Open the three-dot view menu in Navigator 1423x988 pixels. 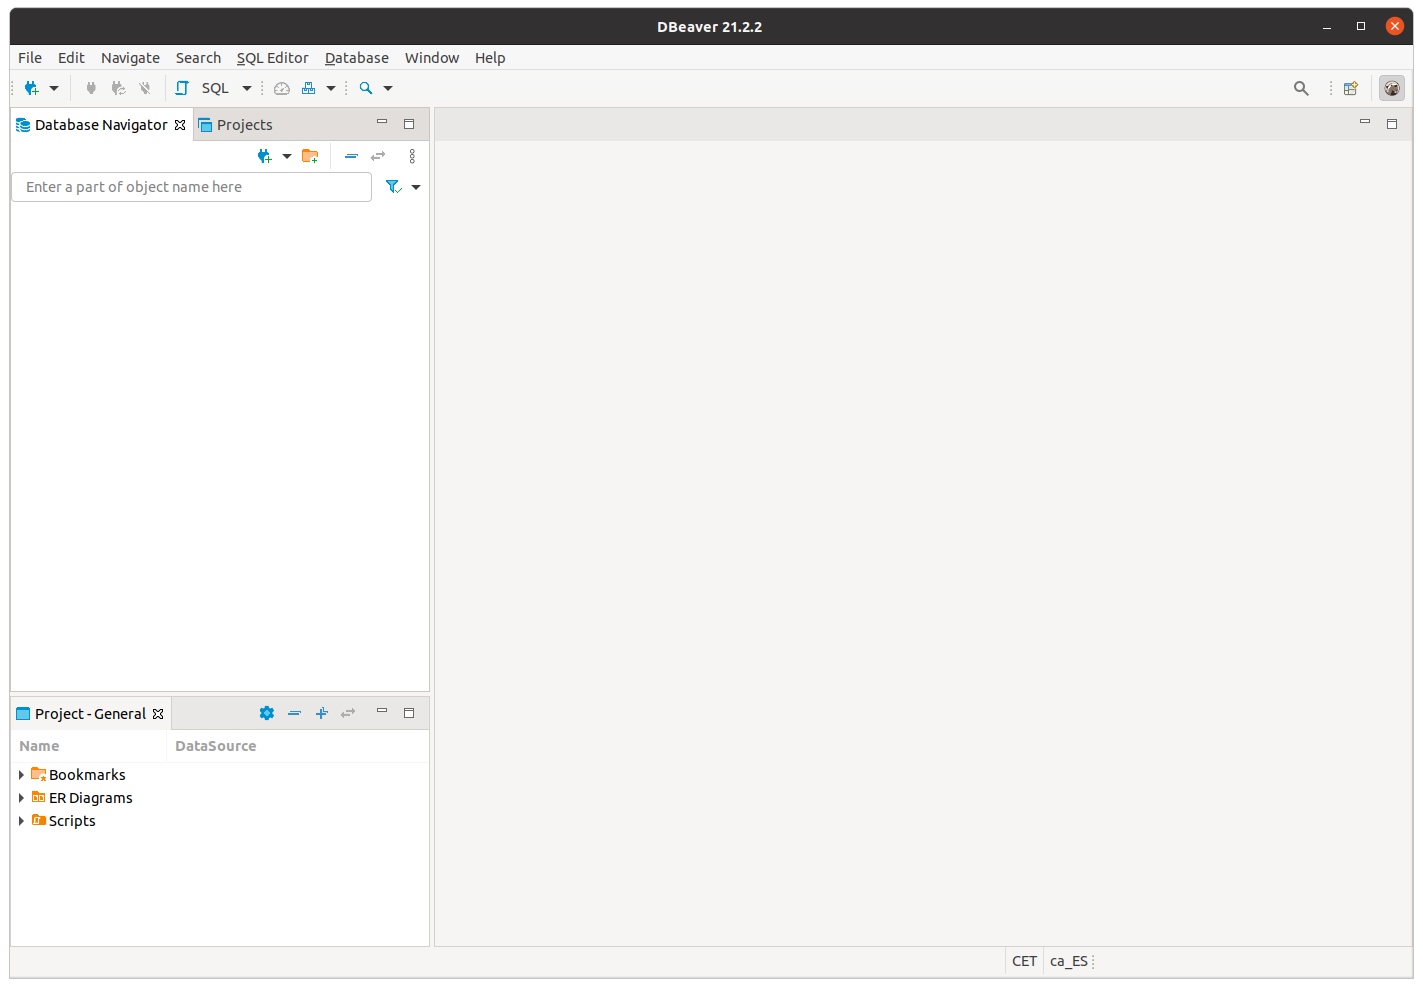[x=412, y=156]
